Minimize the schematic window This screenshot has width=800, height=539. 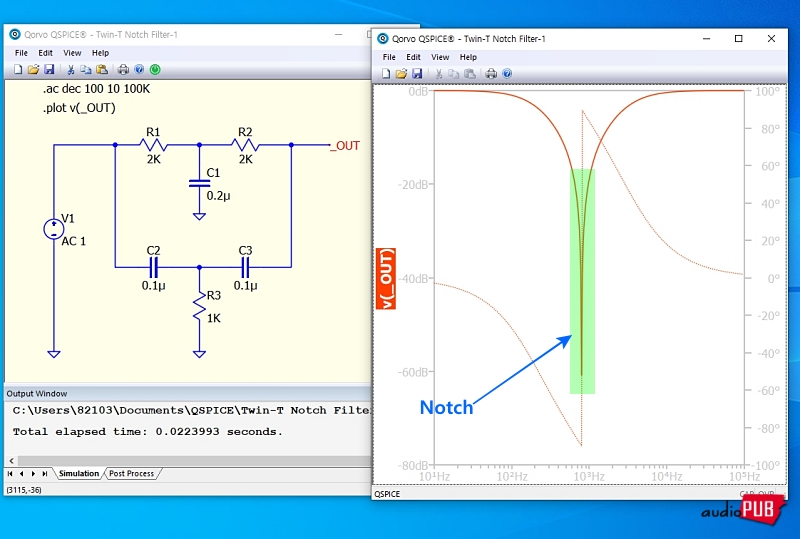(x=338, y=35)
